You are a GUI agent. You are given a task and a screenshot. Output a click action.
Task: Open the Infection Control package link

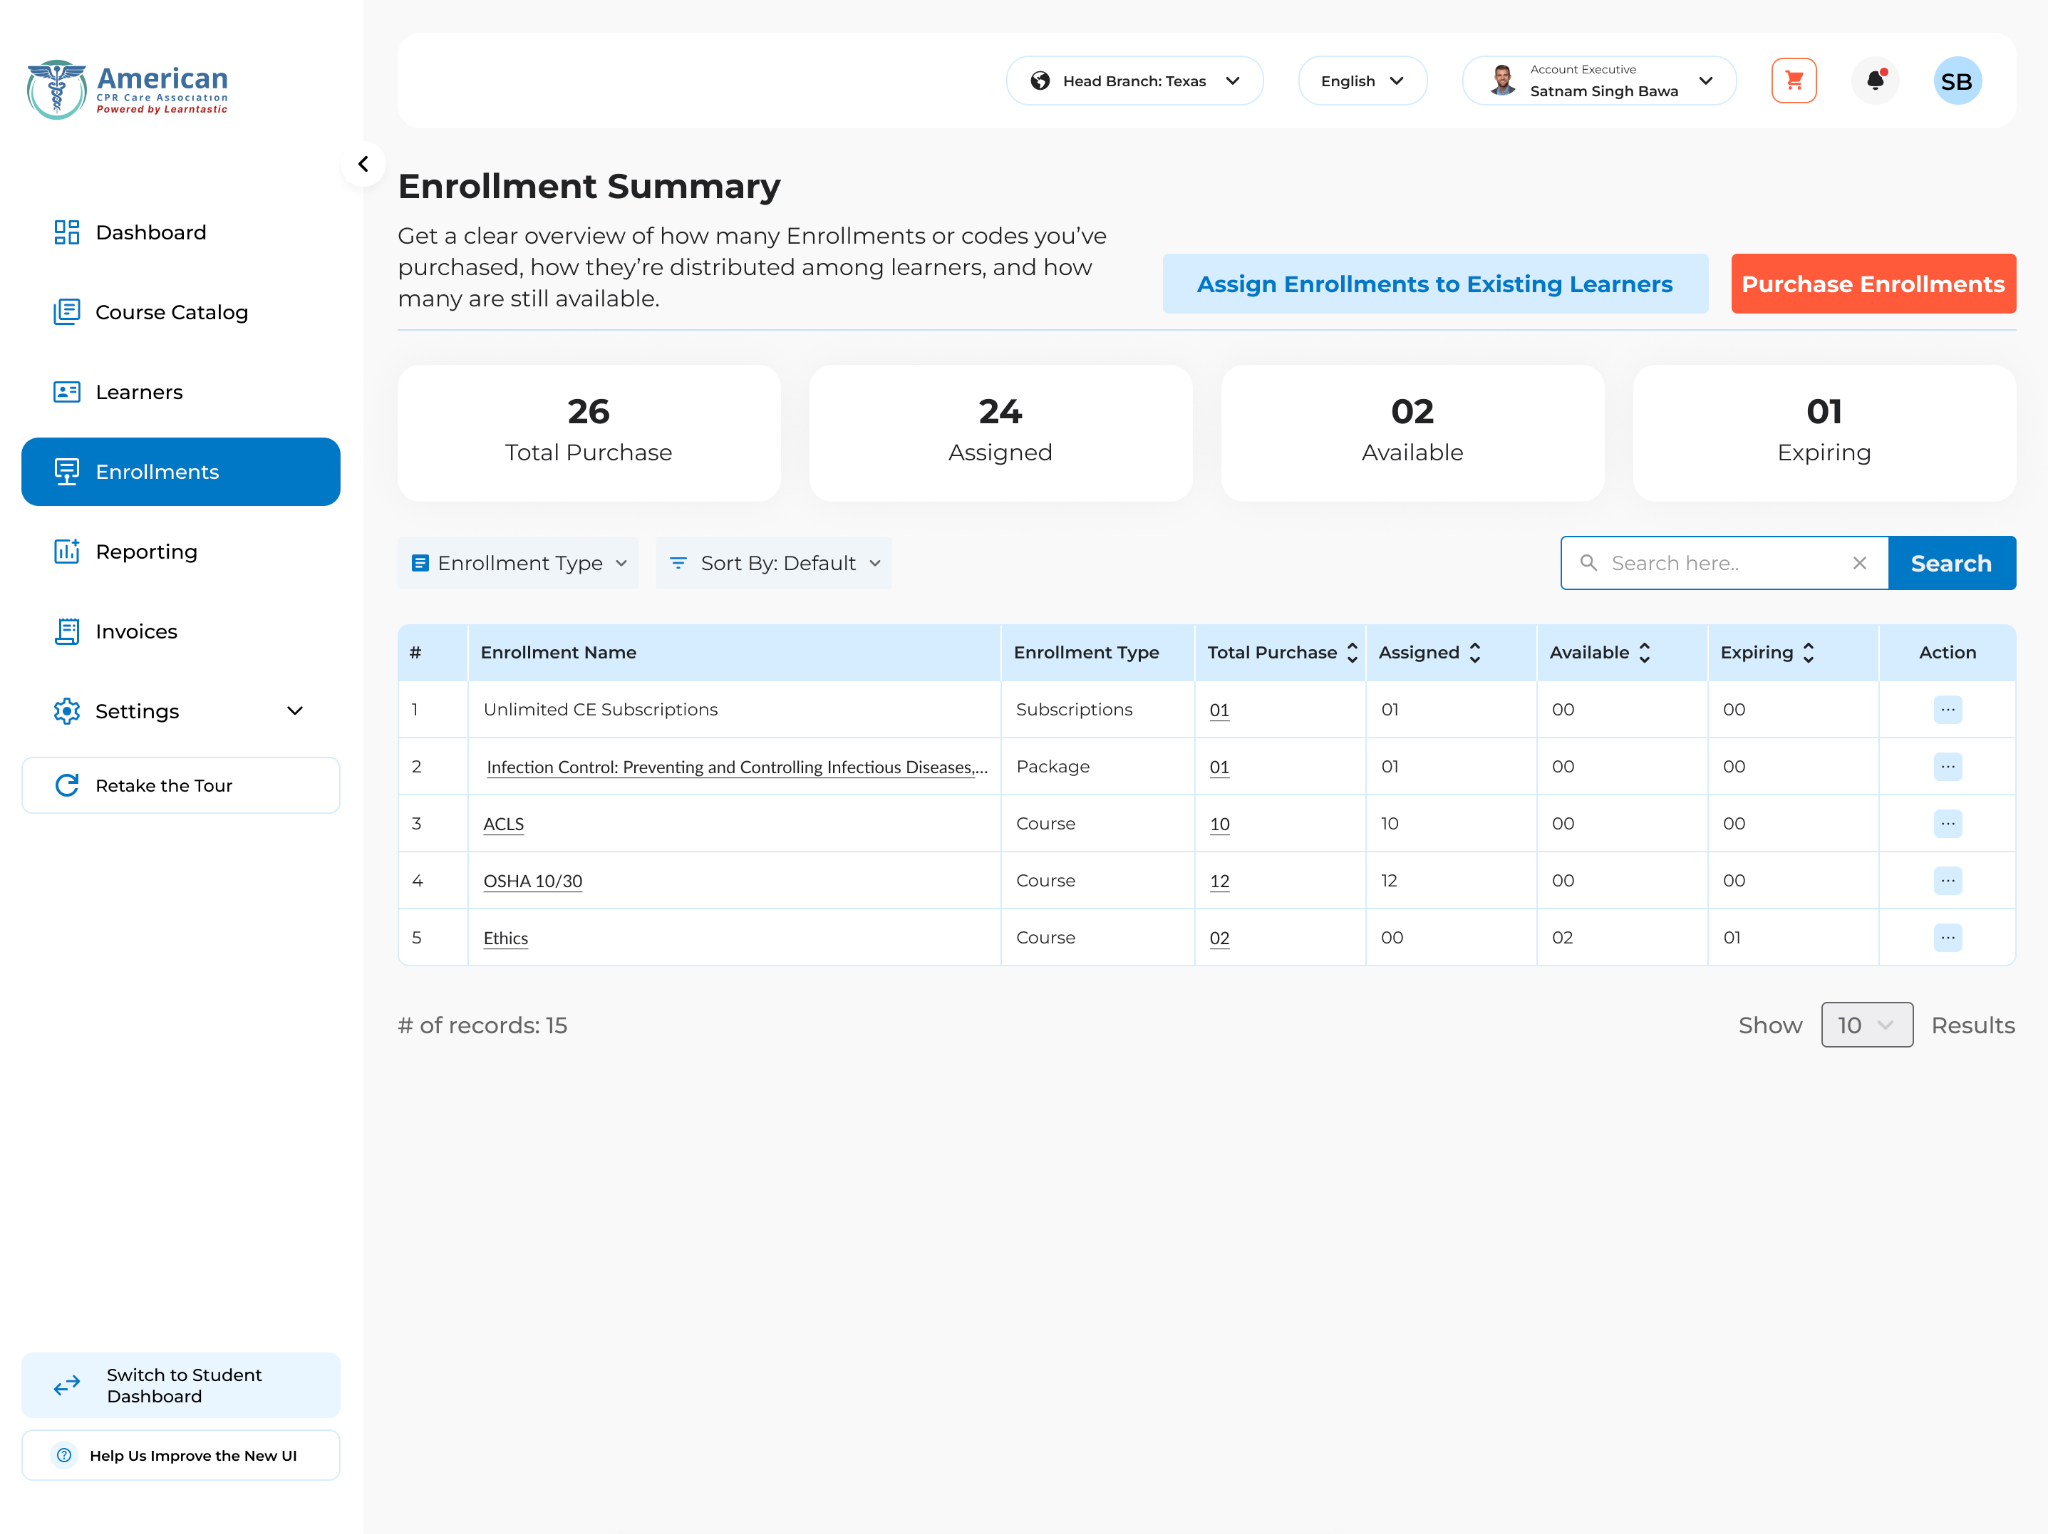(737, 767)
